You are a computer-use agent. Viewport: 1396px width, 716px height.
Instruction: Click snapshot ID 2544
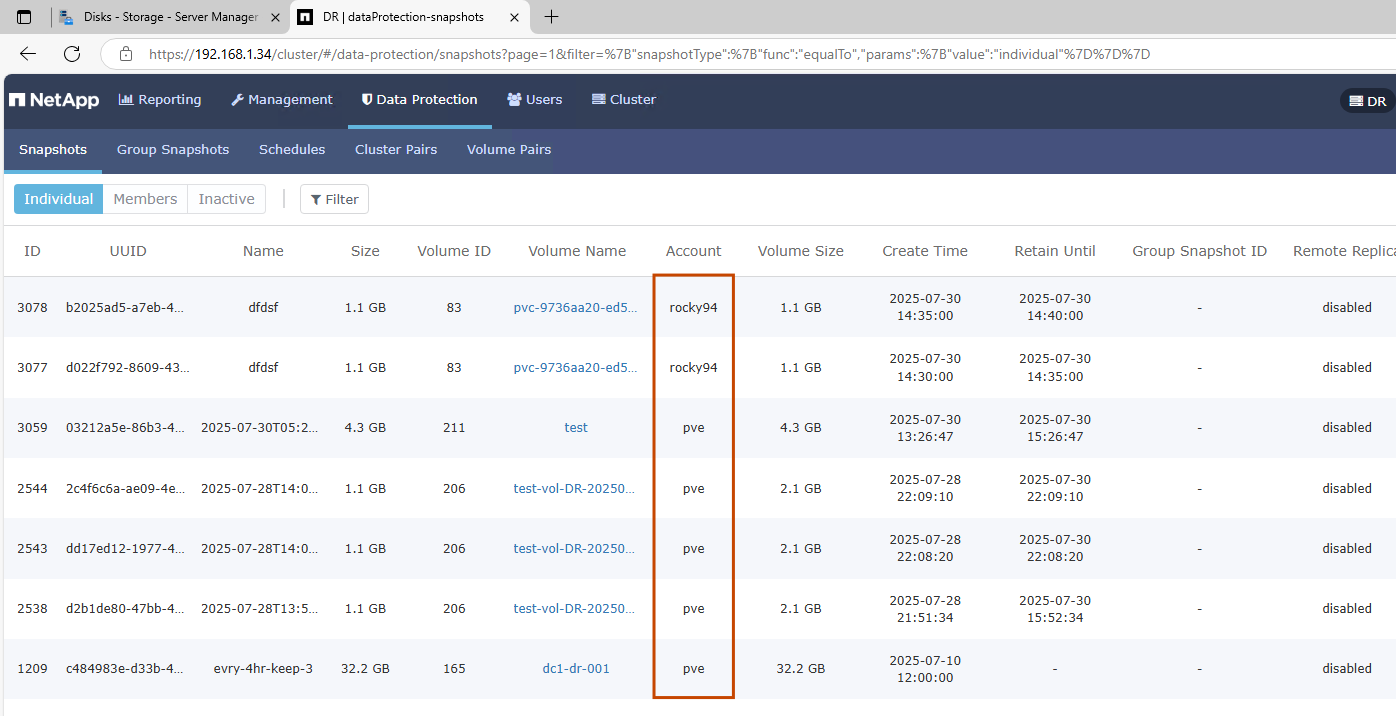pos(32,488)
